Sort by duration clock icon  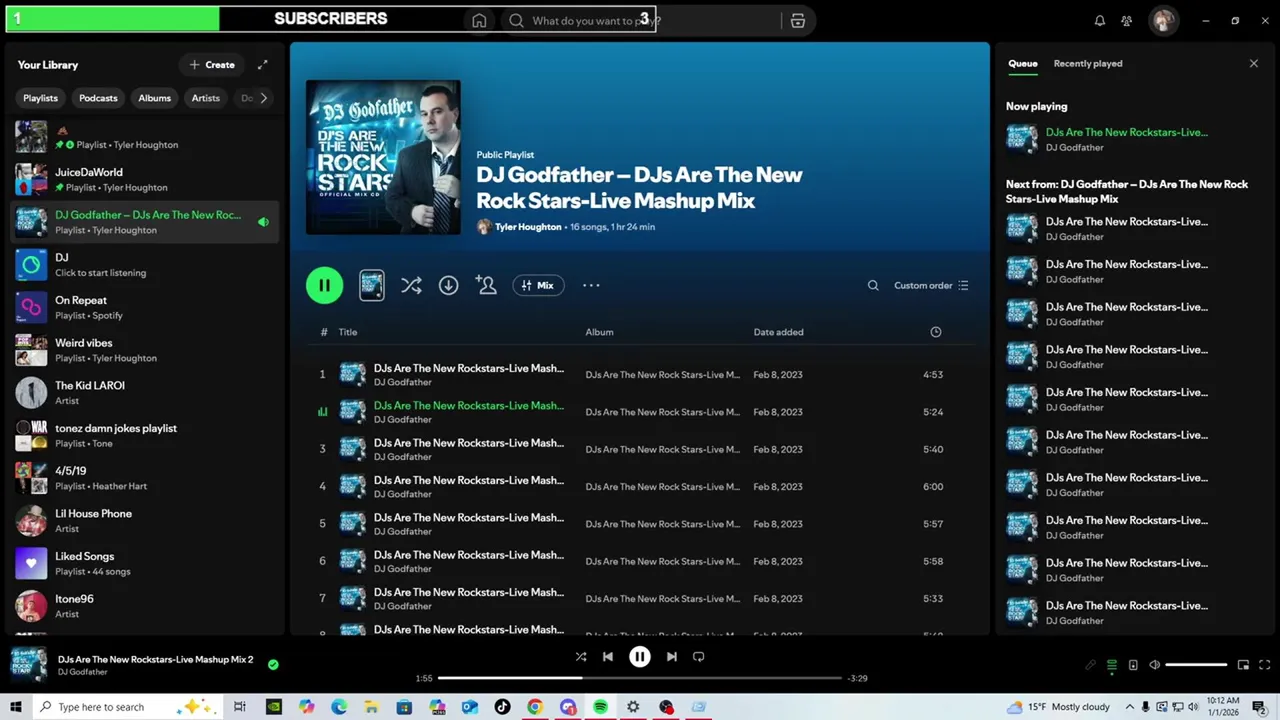(936, 332)
